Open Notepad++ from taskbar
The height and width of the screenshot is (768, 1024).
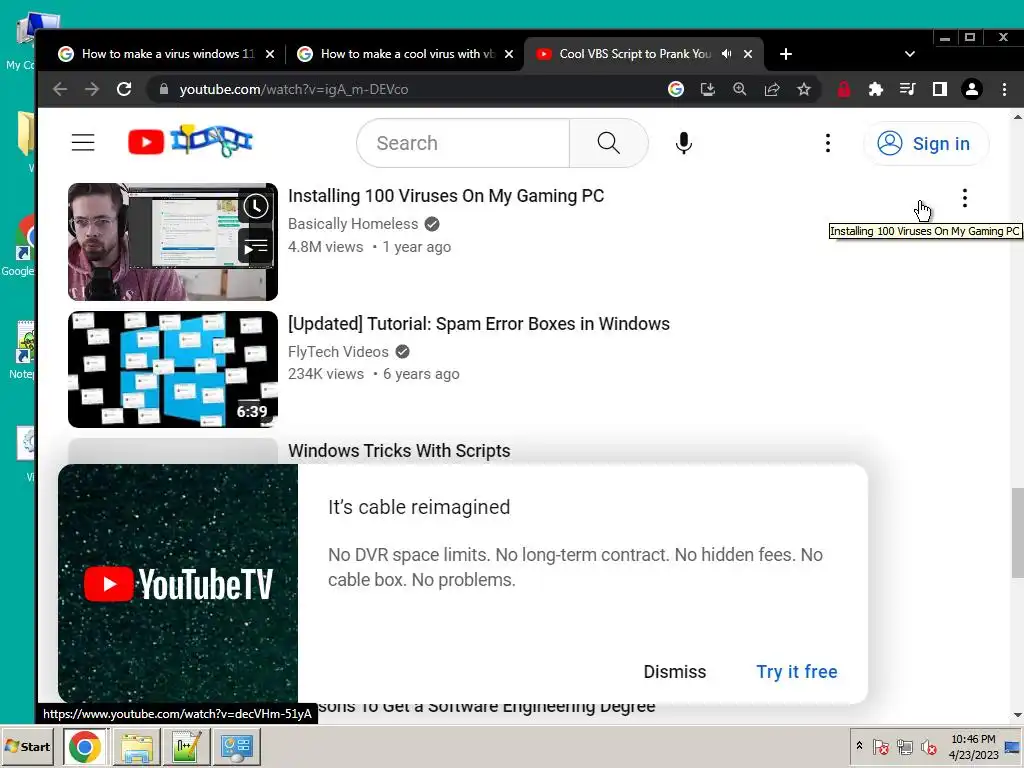pos(187,746)
